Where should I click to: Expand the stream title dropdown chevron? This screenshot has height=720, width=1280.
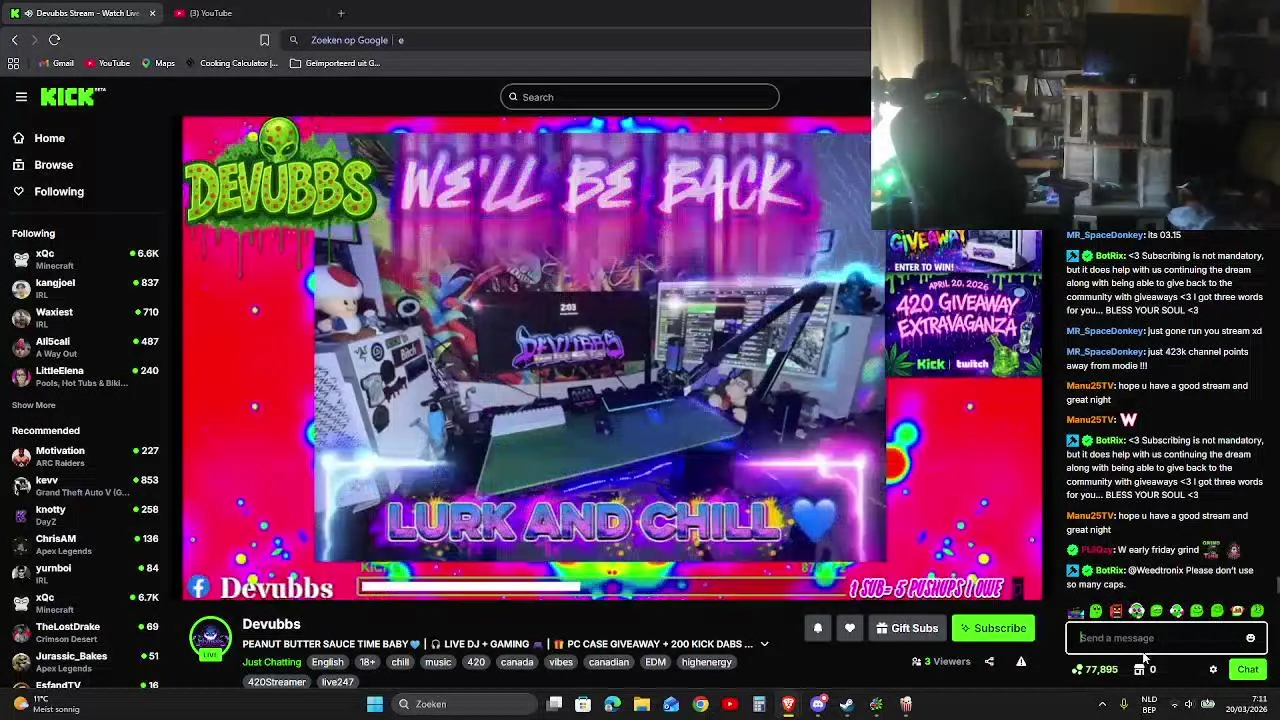pos(764,644)
